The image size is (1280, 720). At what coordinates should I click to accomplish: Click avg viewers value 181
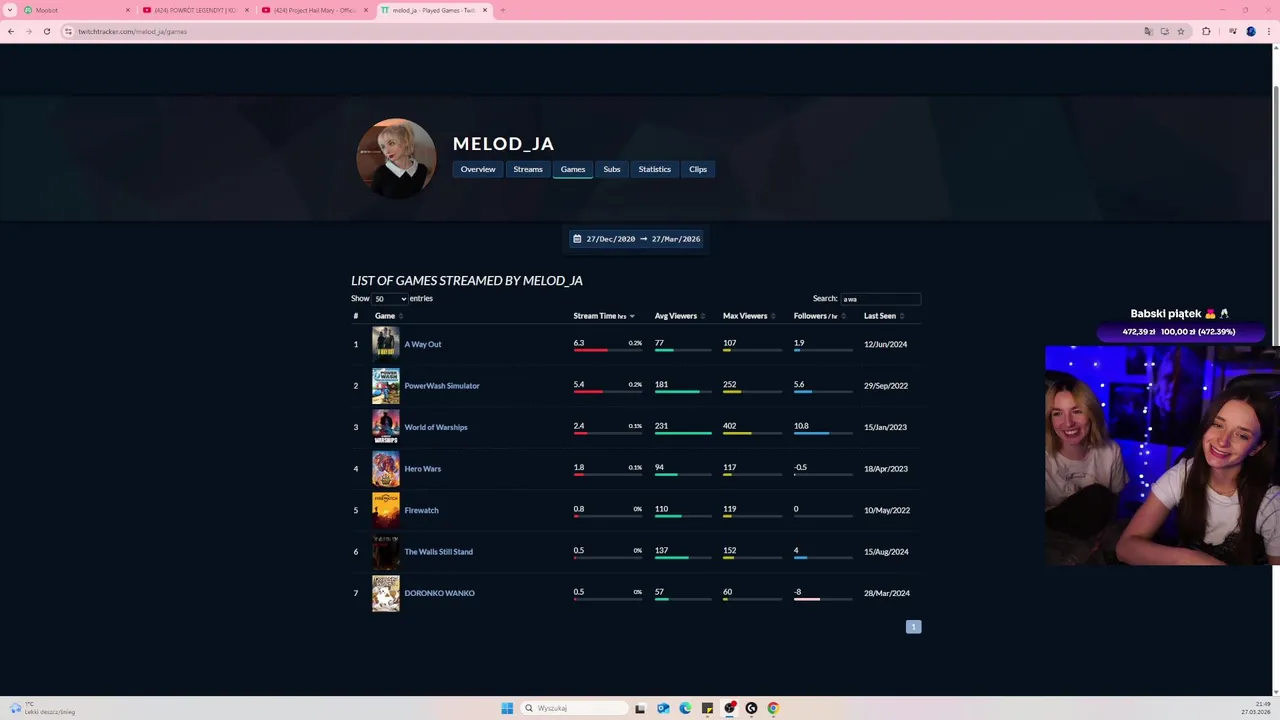(x=661, y=384)
